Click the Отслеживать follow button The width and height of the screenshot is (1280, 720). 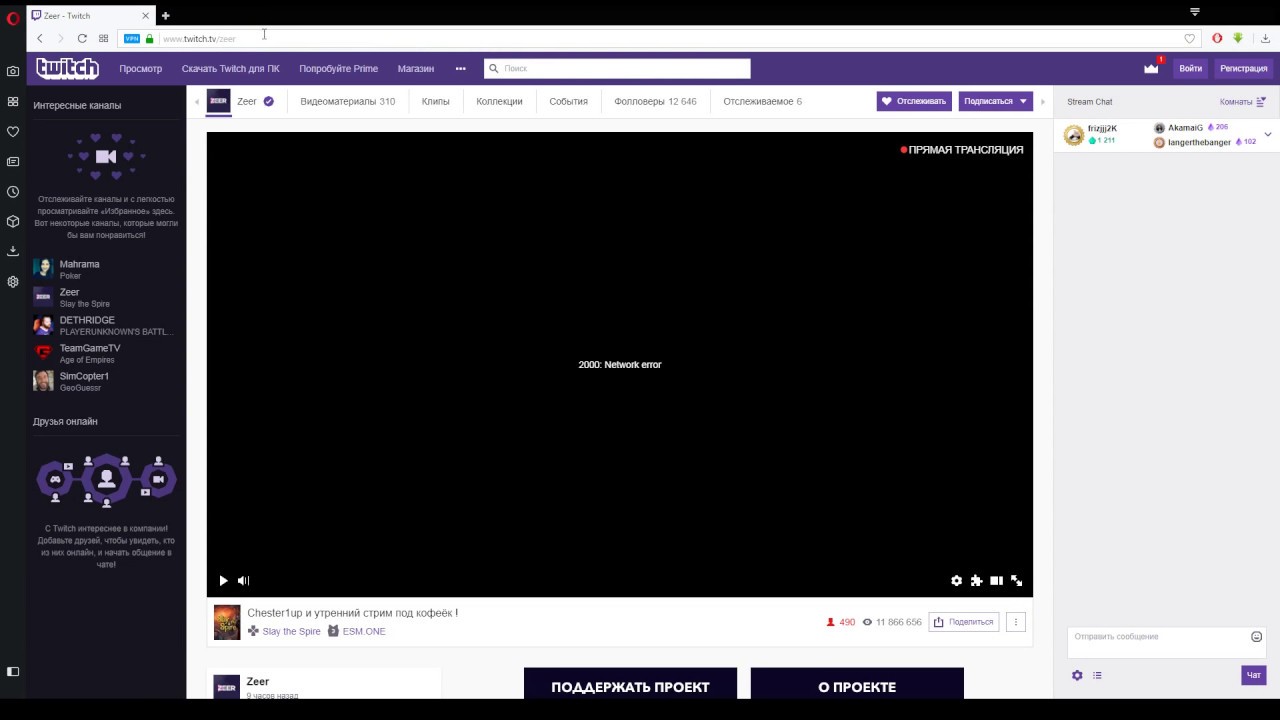point(914,101)
